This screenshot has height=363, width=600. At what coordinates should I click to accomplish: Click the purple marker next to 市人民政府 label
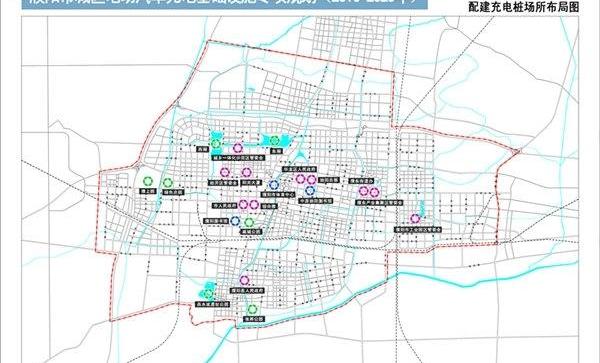[243, 205]
